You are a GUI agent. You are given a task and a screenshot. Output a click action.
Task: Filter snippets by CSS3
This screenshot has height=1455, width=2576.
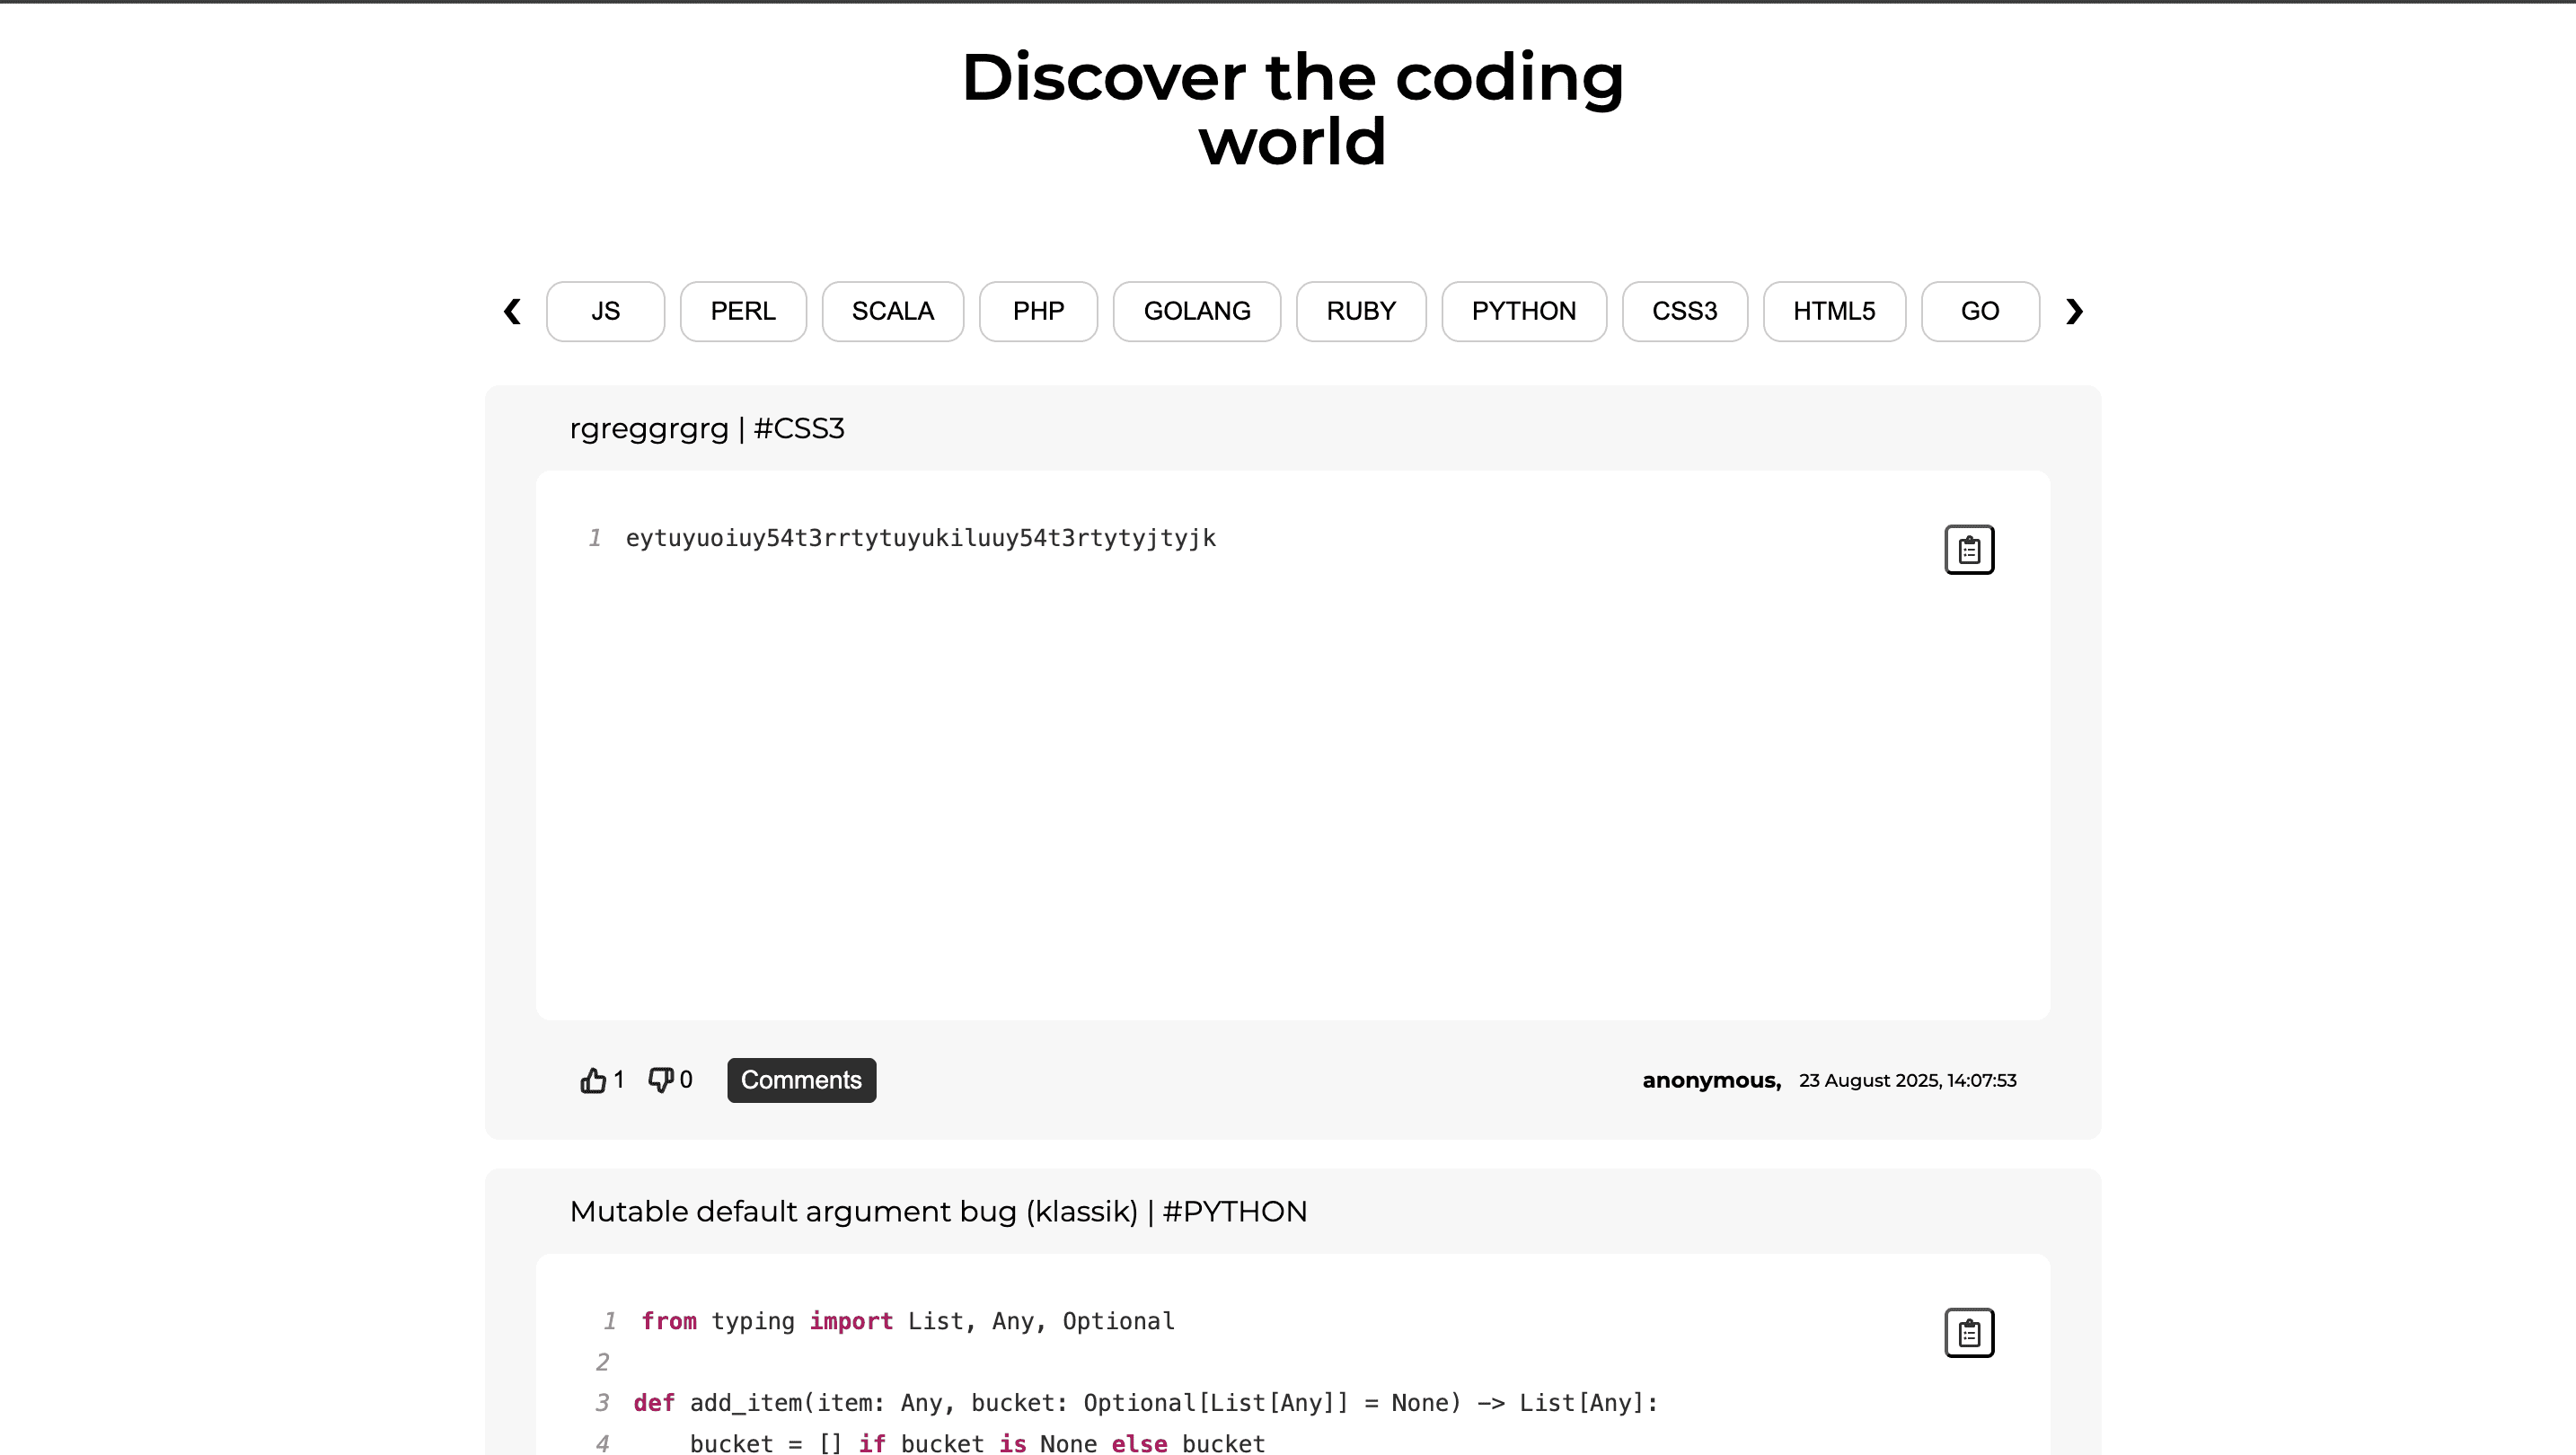pyautogui.click(x=1684, y=311)
